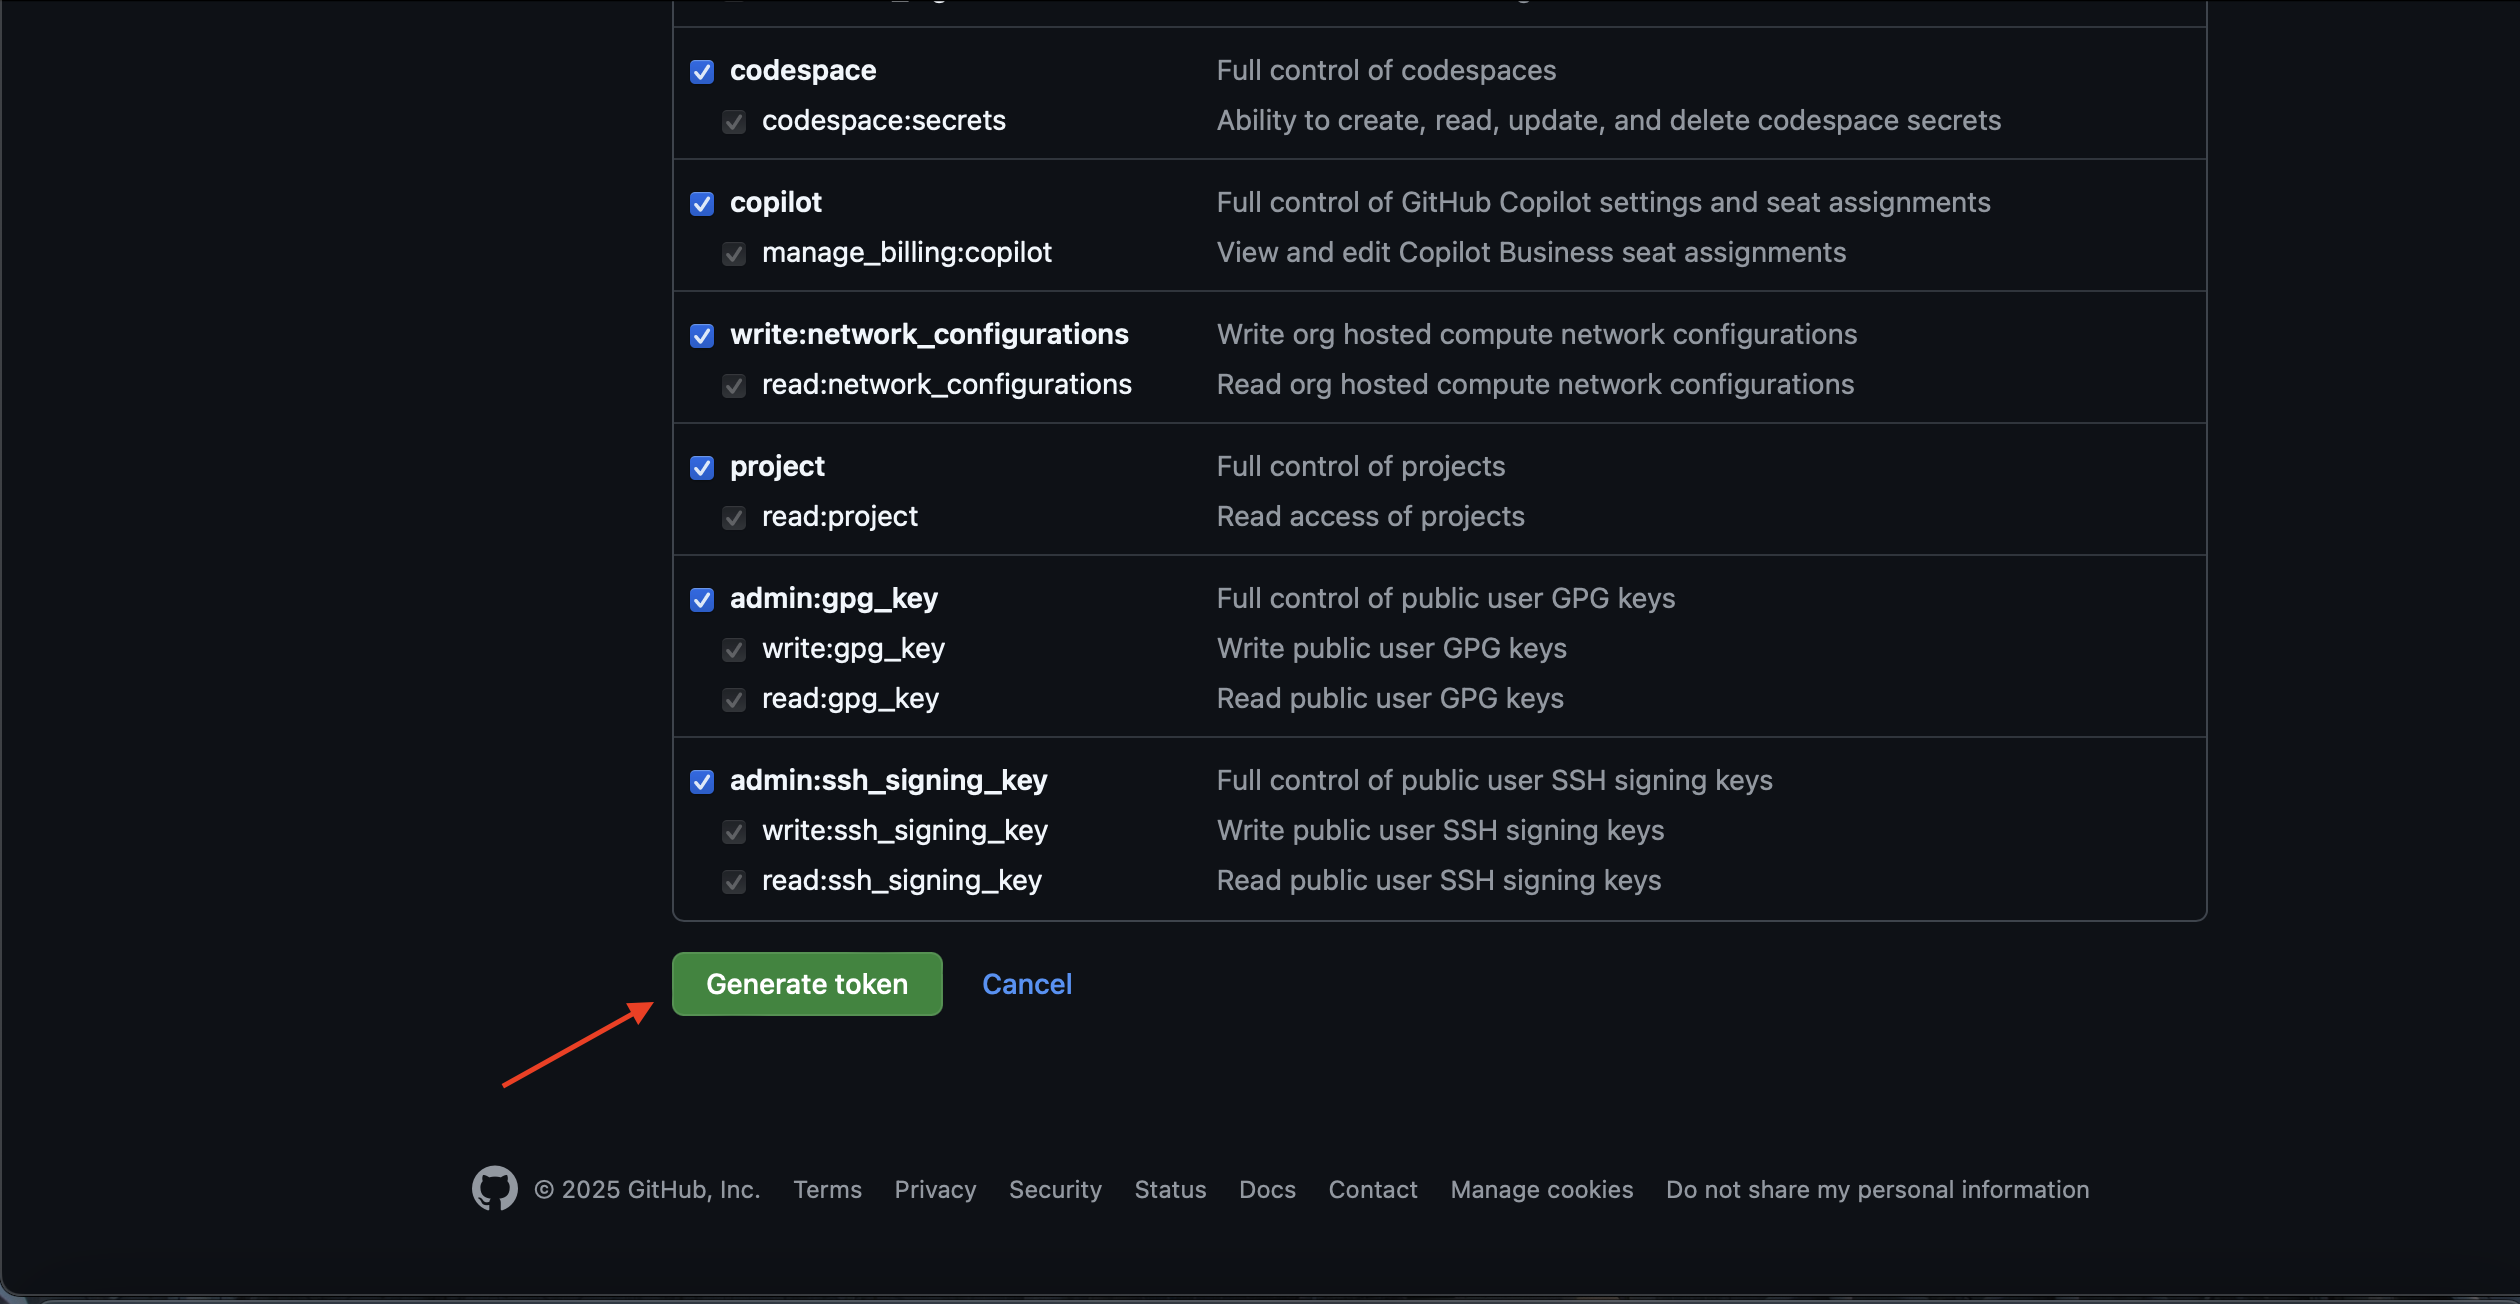Click the 'codespace:secrets' label
Viewport: 2520px width, 1304px height.
coord(884,120)
